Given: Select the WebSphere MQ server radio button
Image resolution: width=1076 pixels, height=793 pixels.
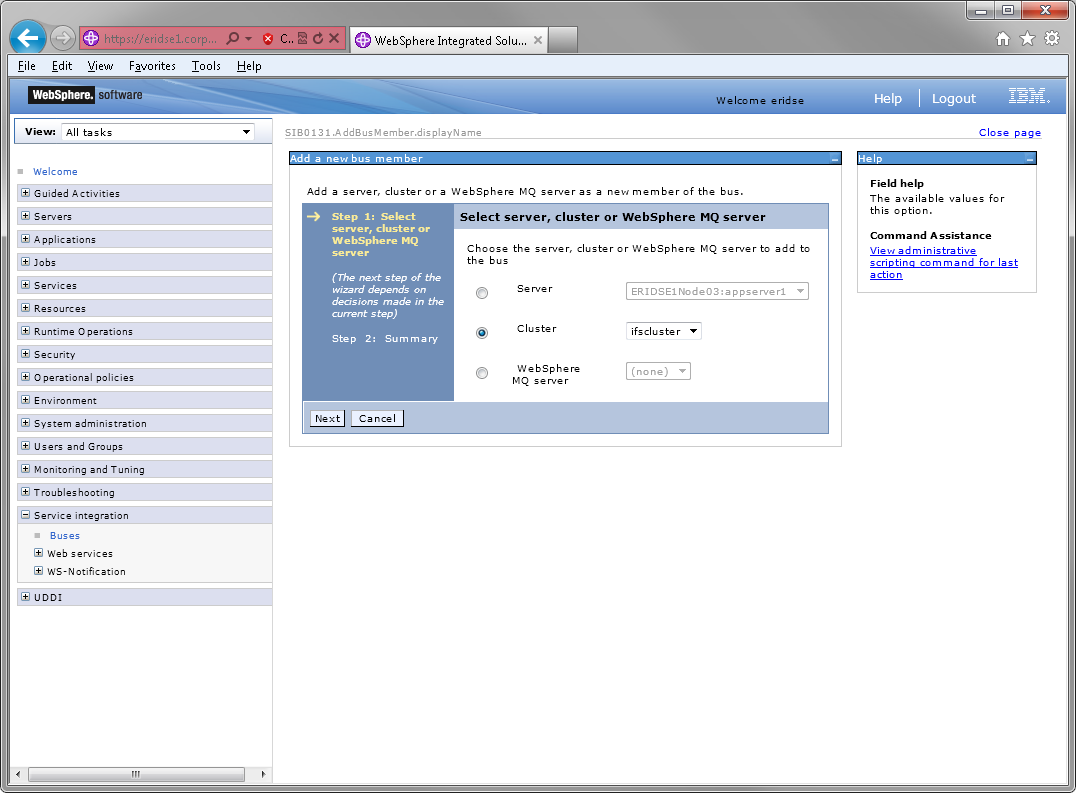Looking at the screenshot, I should coord(482,372).
